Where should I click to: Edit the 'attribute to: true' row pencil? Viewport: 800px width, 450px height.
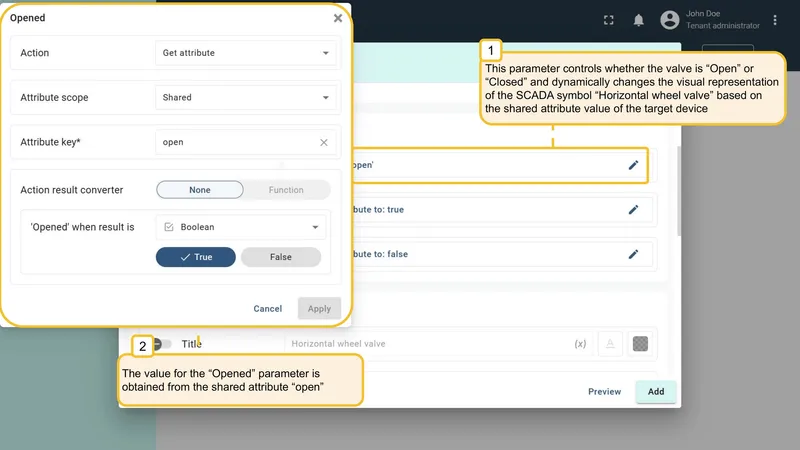633,210
